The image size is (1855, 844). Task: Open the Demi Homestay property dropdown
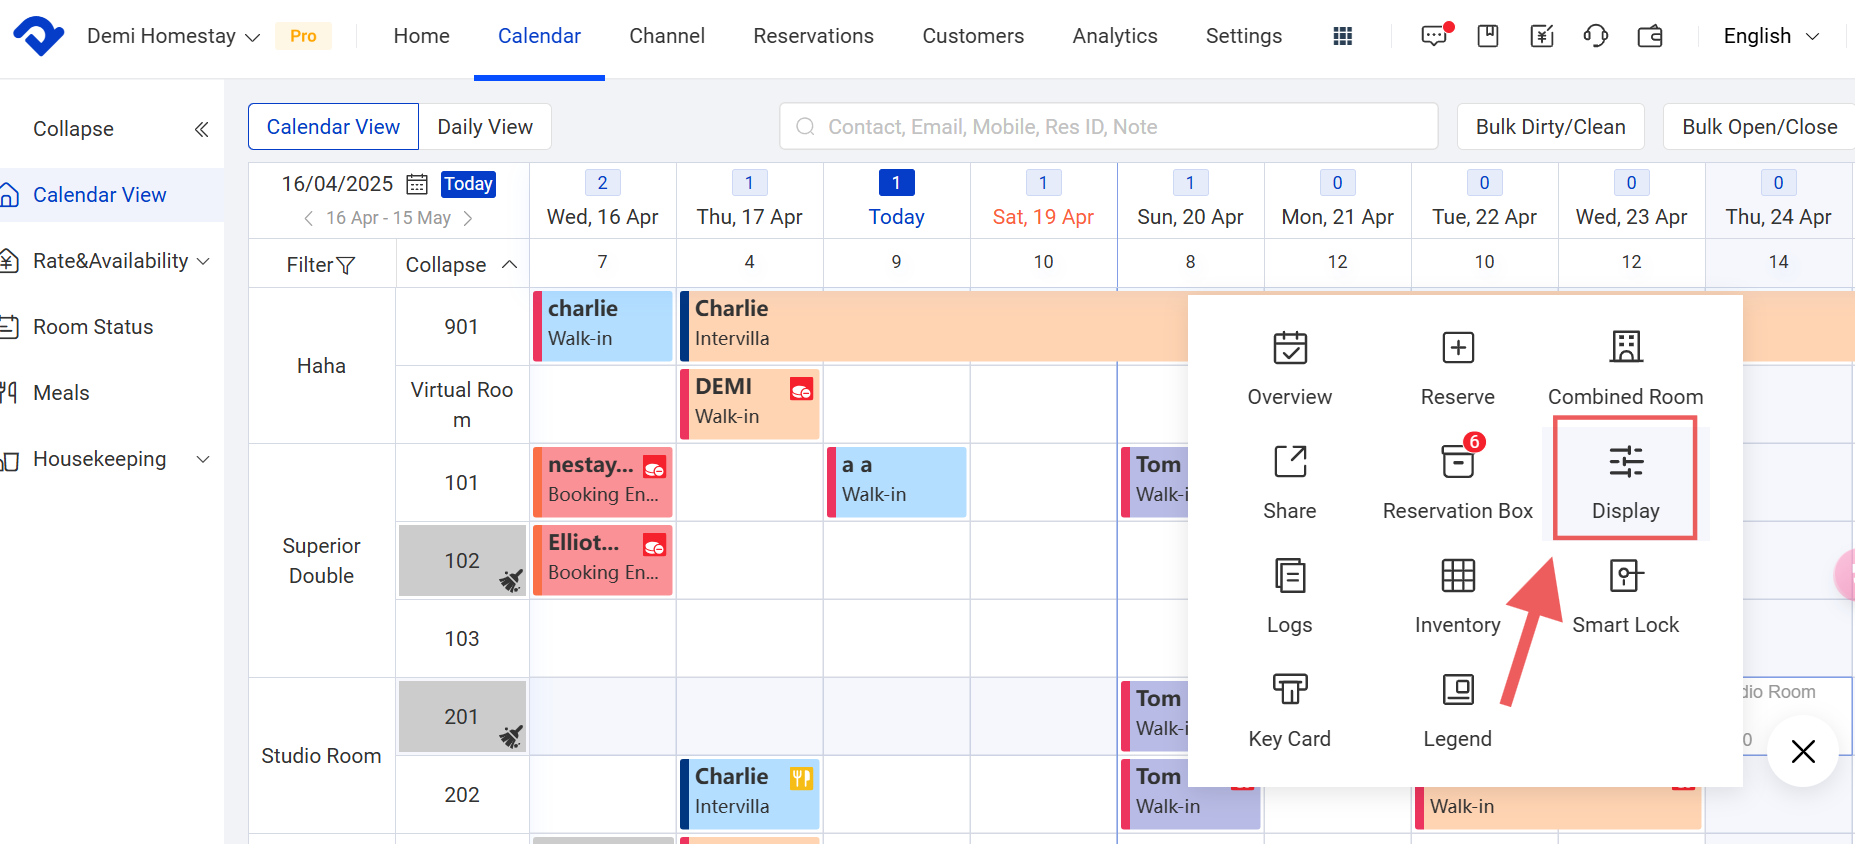(x=173, y=36)
